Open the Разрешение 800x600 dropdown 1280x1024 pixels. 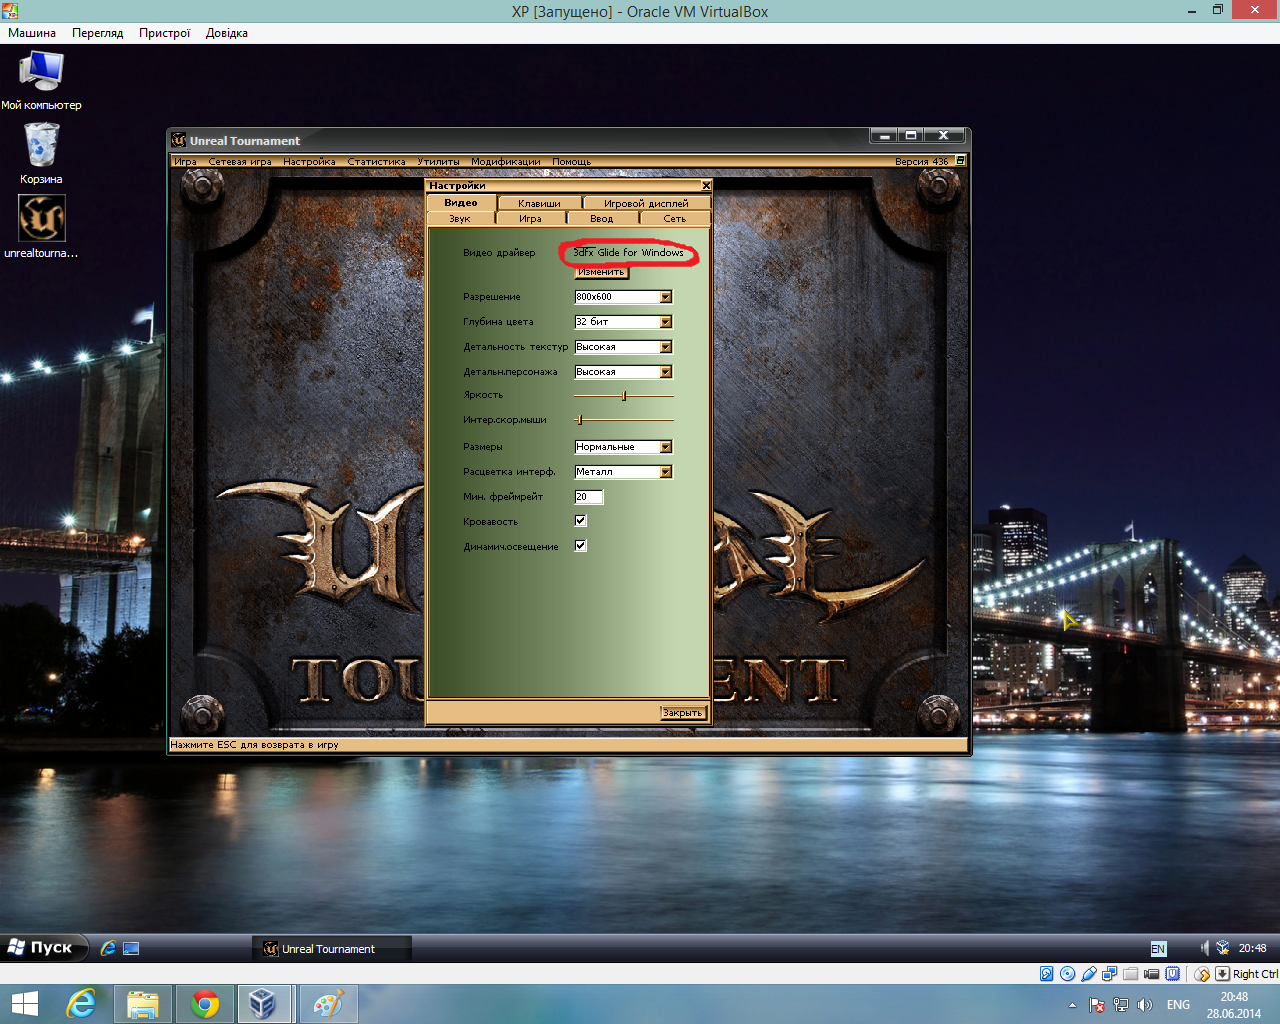point(623,297)
